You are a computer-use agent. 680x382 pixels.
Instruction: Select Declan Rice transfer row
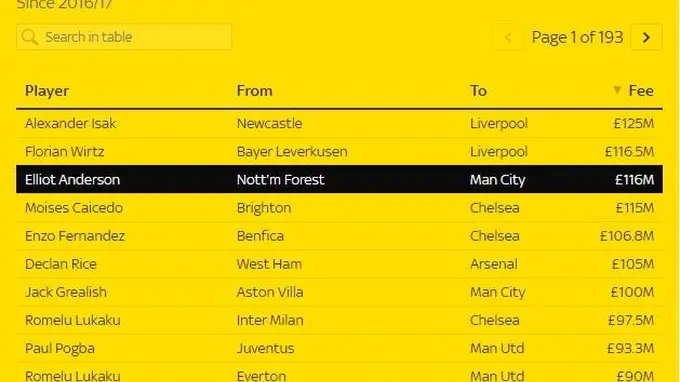(339, 264)
